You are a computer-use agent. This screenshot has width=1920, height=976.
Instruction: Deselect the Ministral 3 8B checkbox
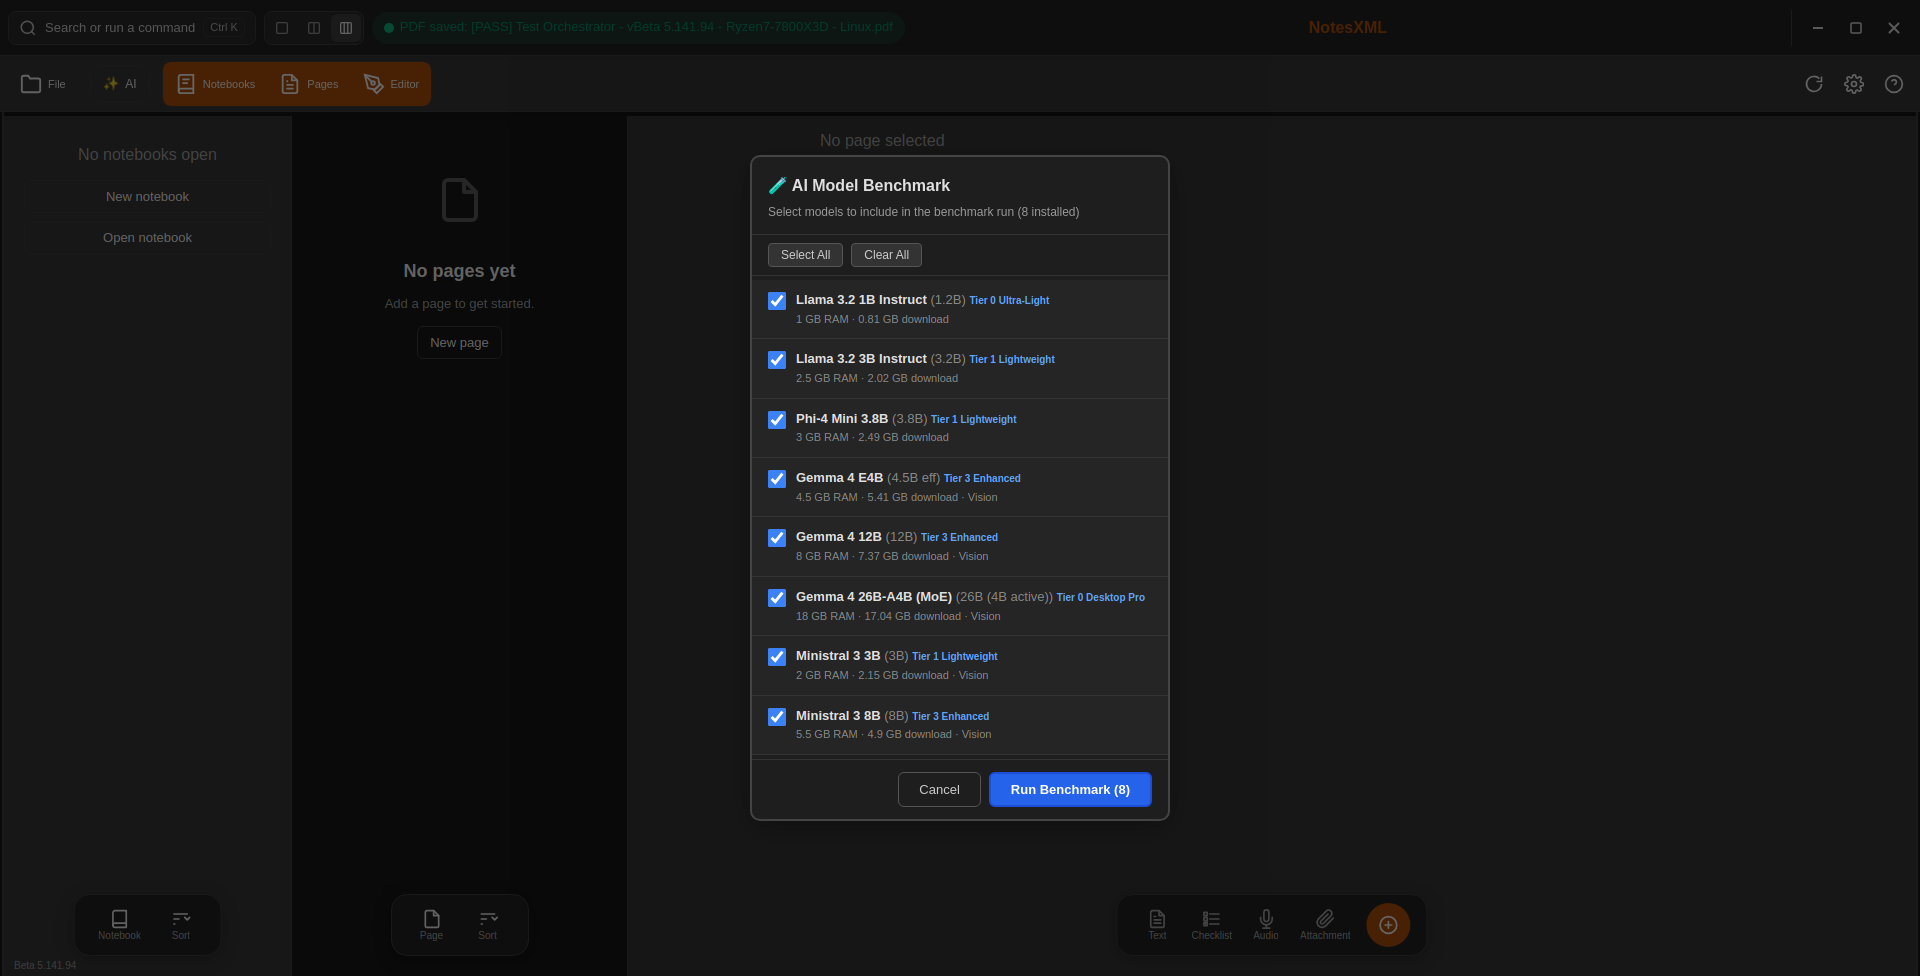pos(777,717)
